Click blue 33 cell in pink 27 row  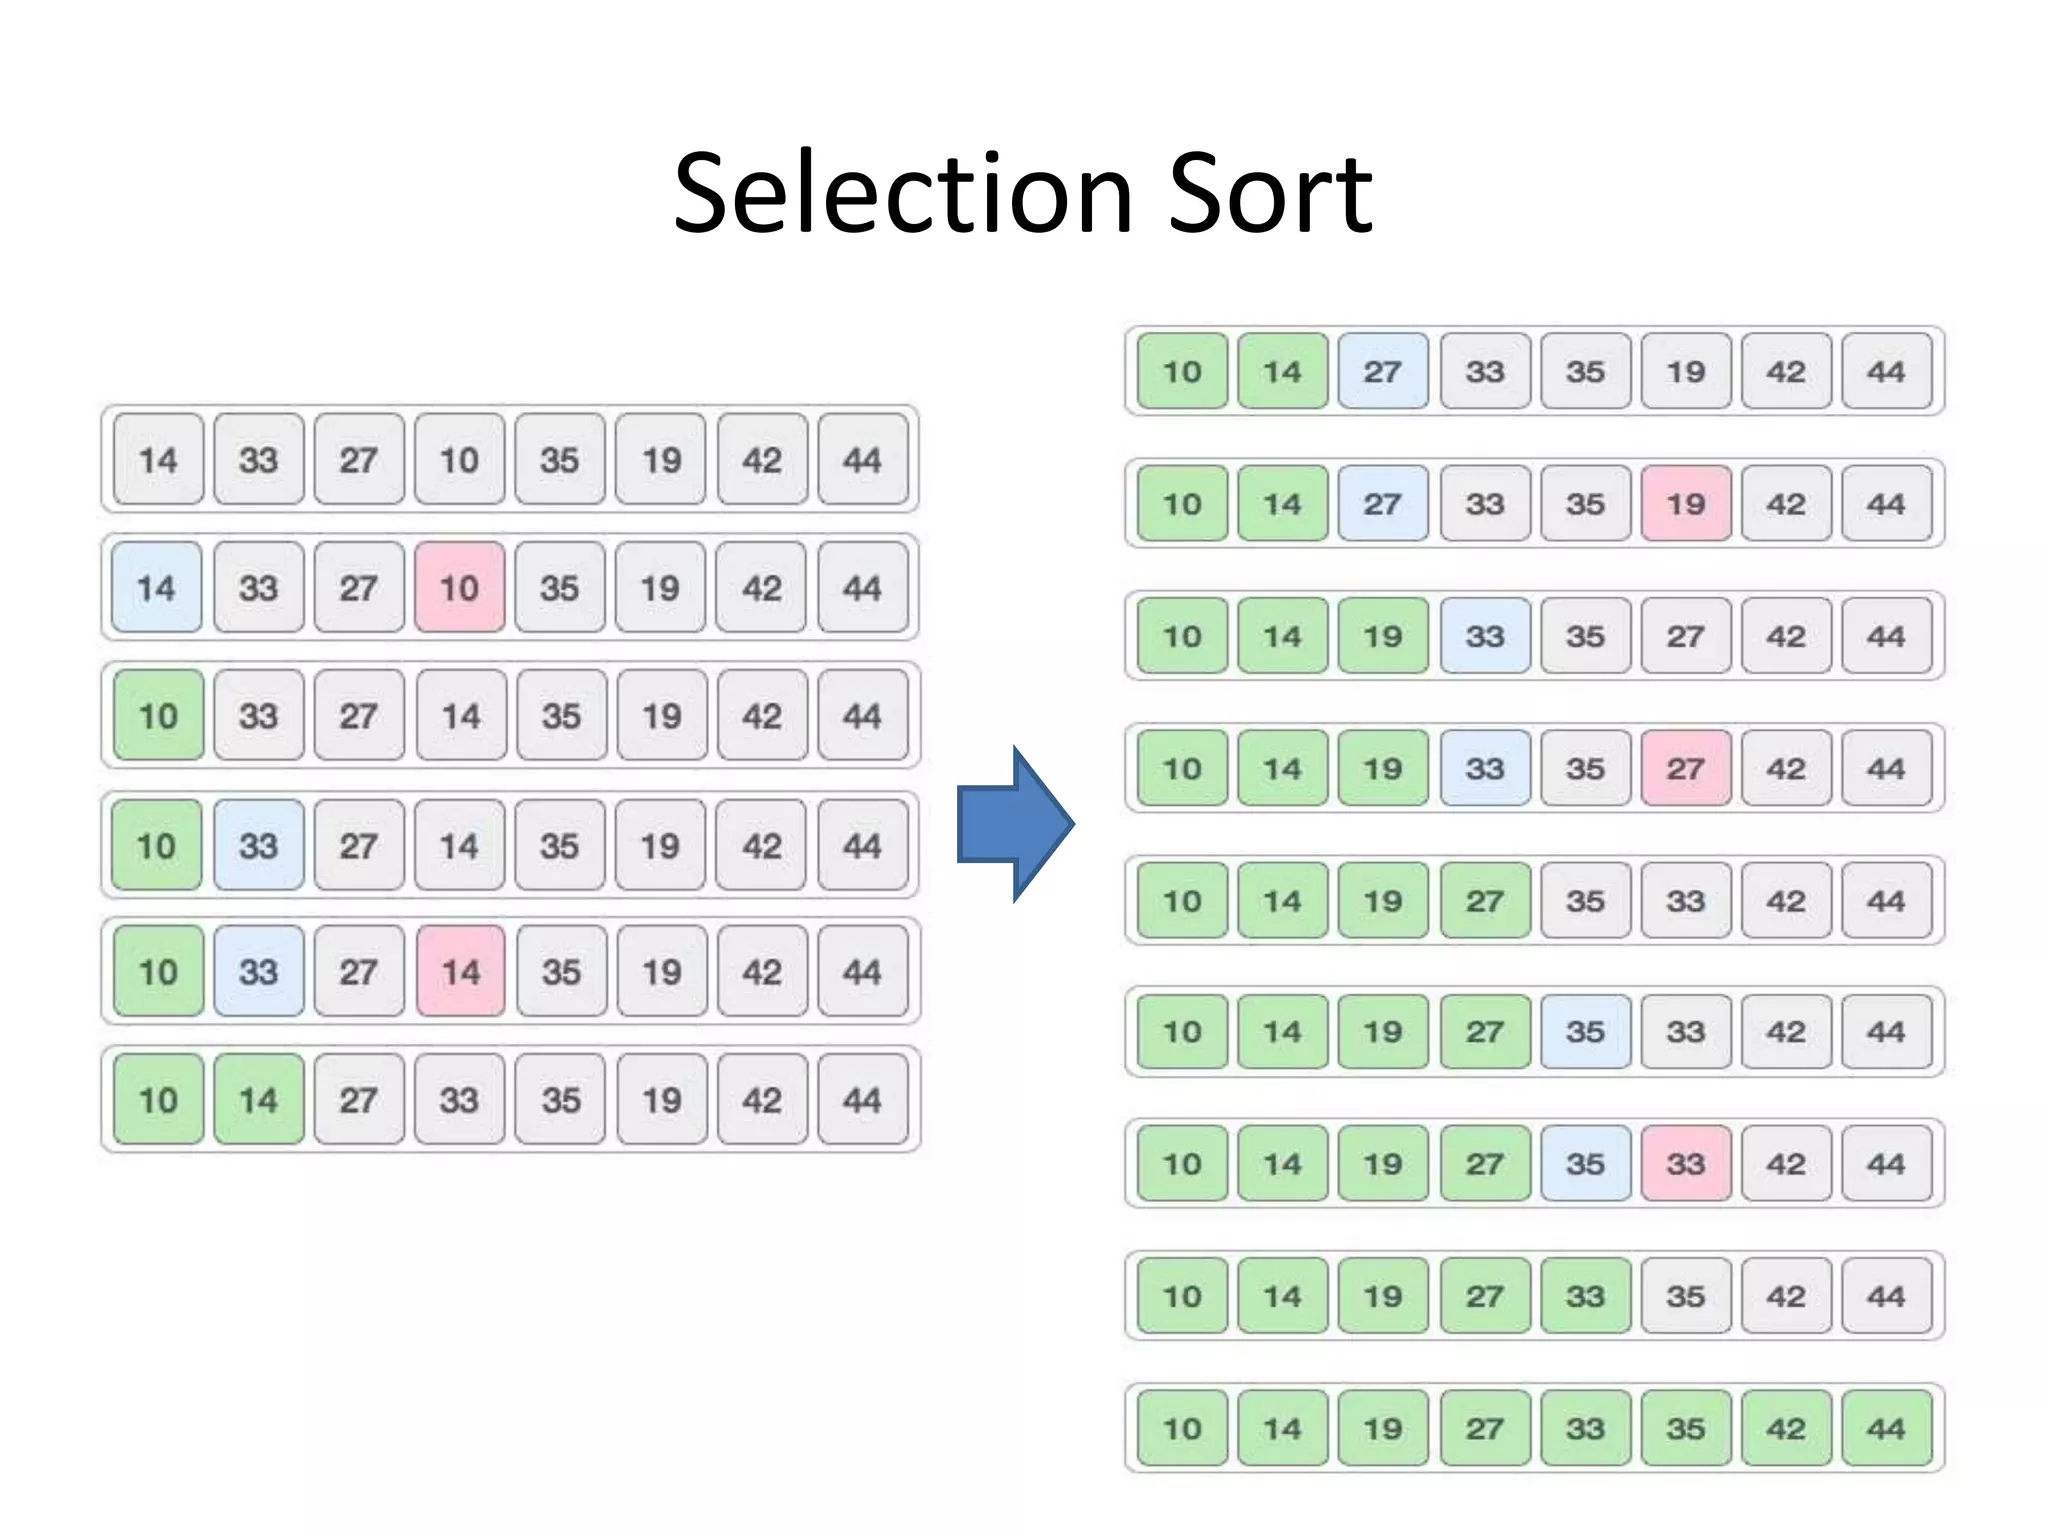point(1485,768)
